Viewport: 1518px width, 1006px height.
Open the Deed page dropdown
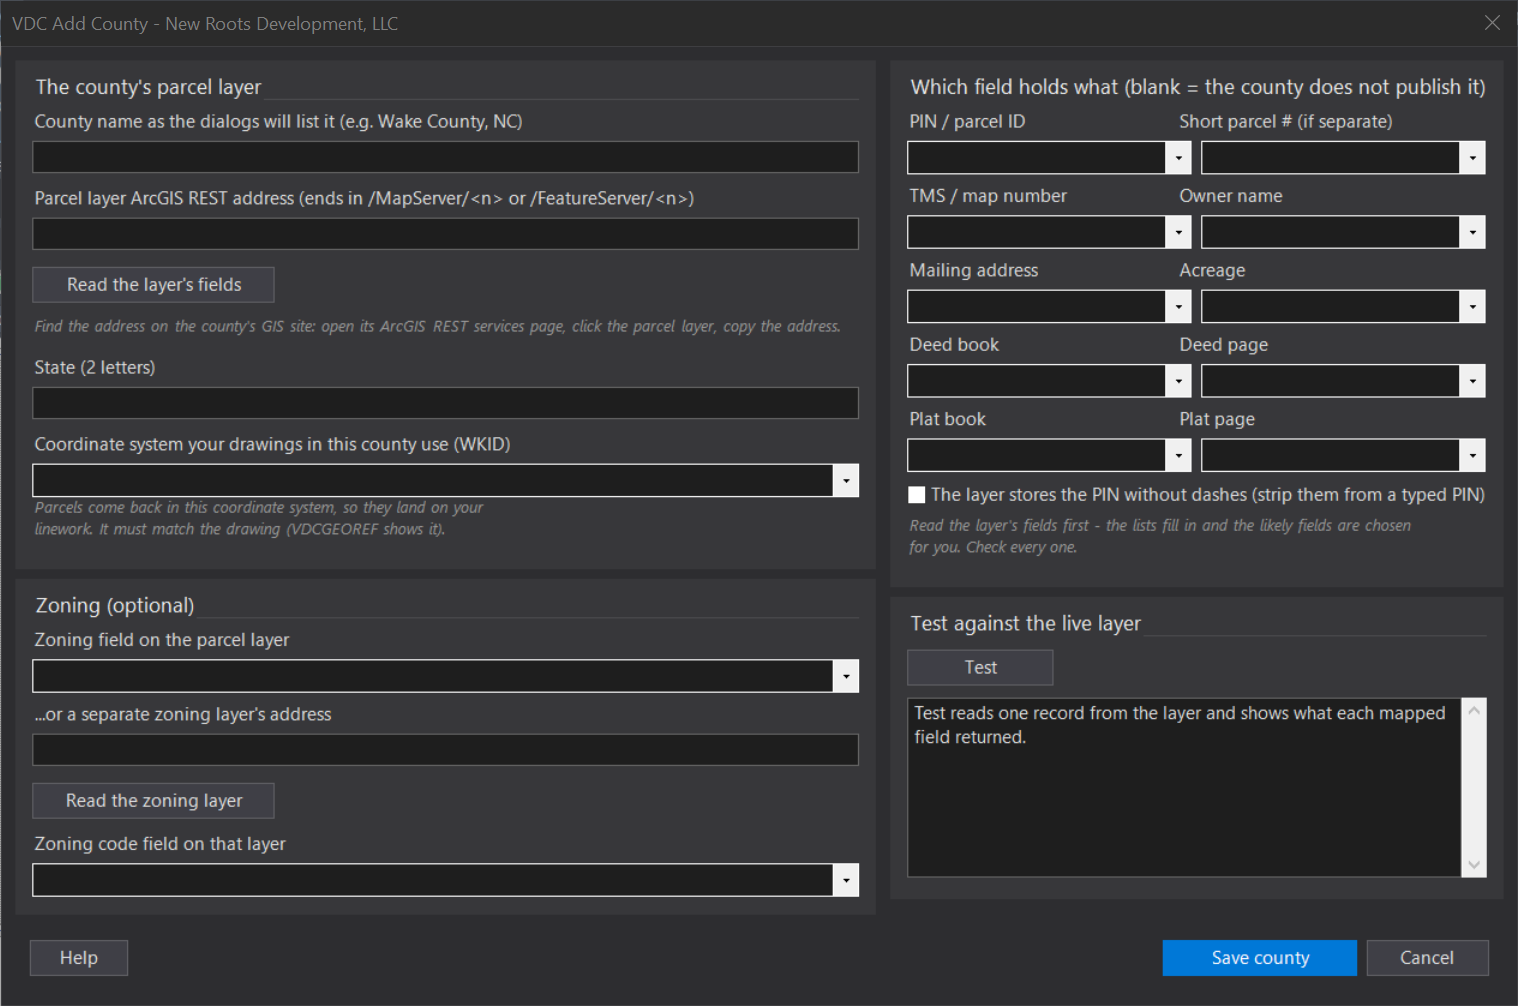[1472, 381]
